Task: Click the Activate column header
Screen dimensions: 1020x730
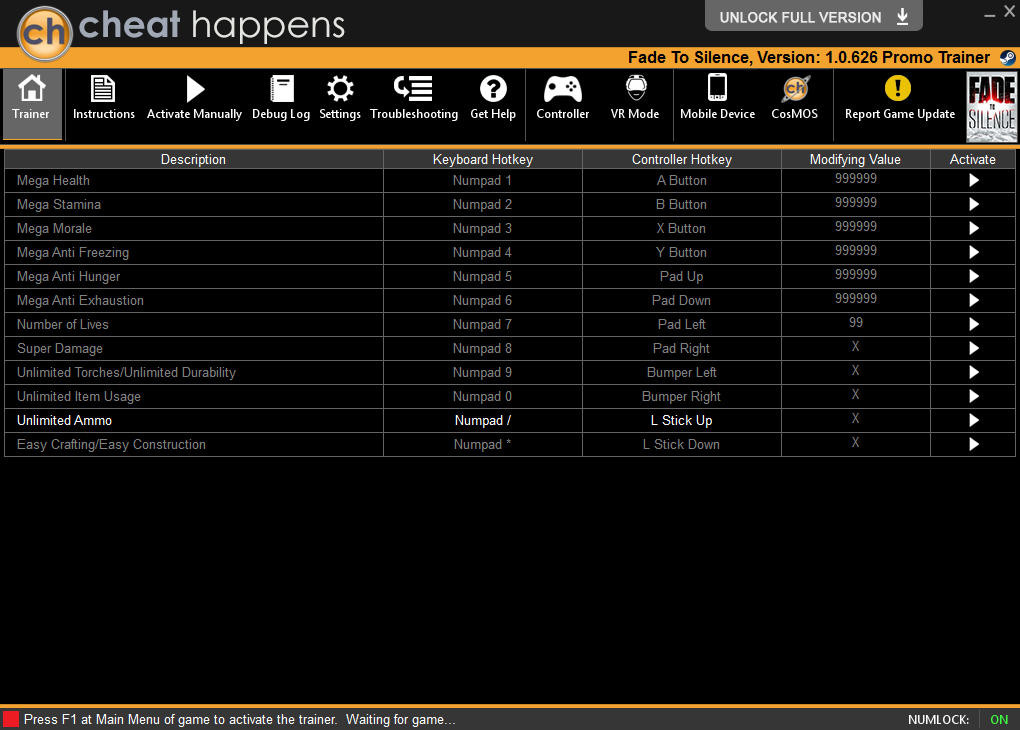Action: click(973, 159)
